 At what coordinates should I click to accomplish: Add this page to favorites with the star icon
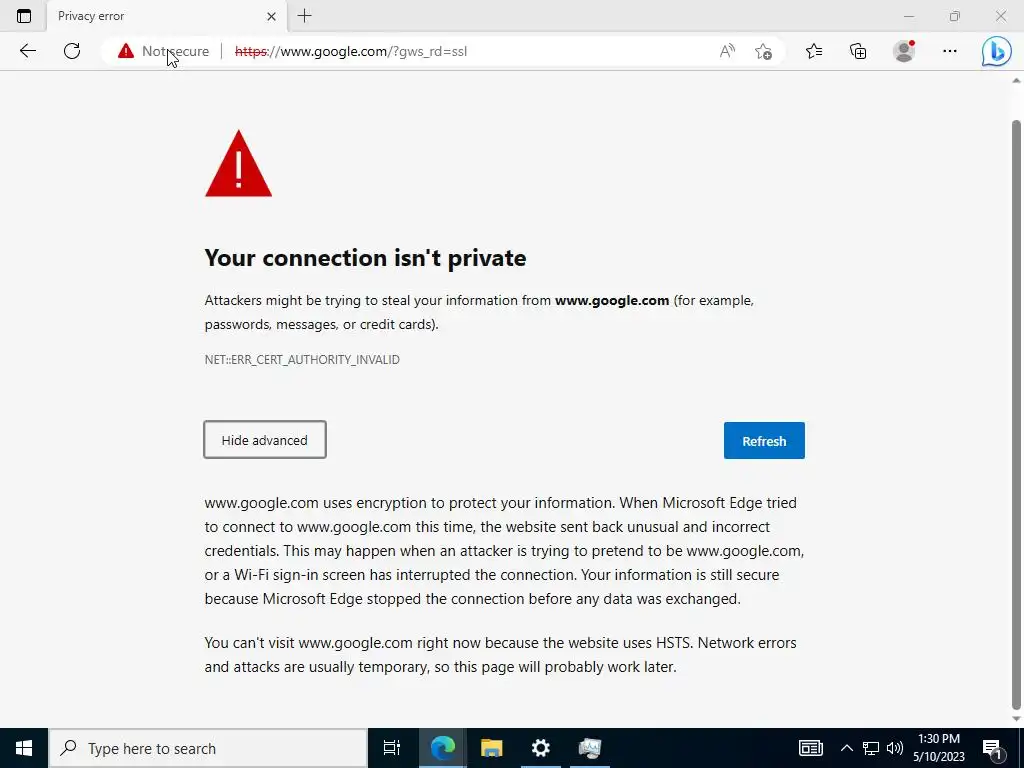pos(763,51)
